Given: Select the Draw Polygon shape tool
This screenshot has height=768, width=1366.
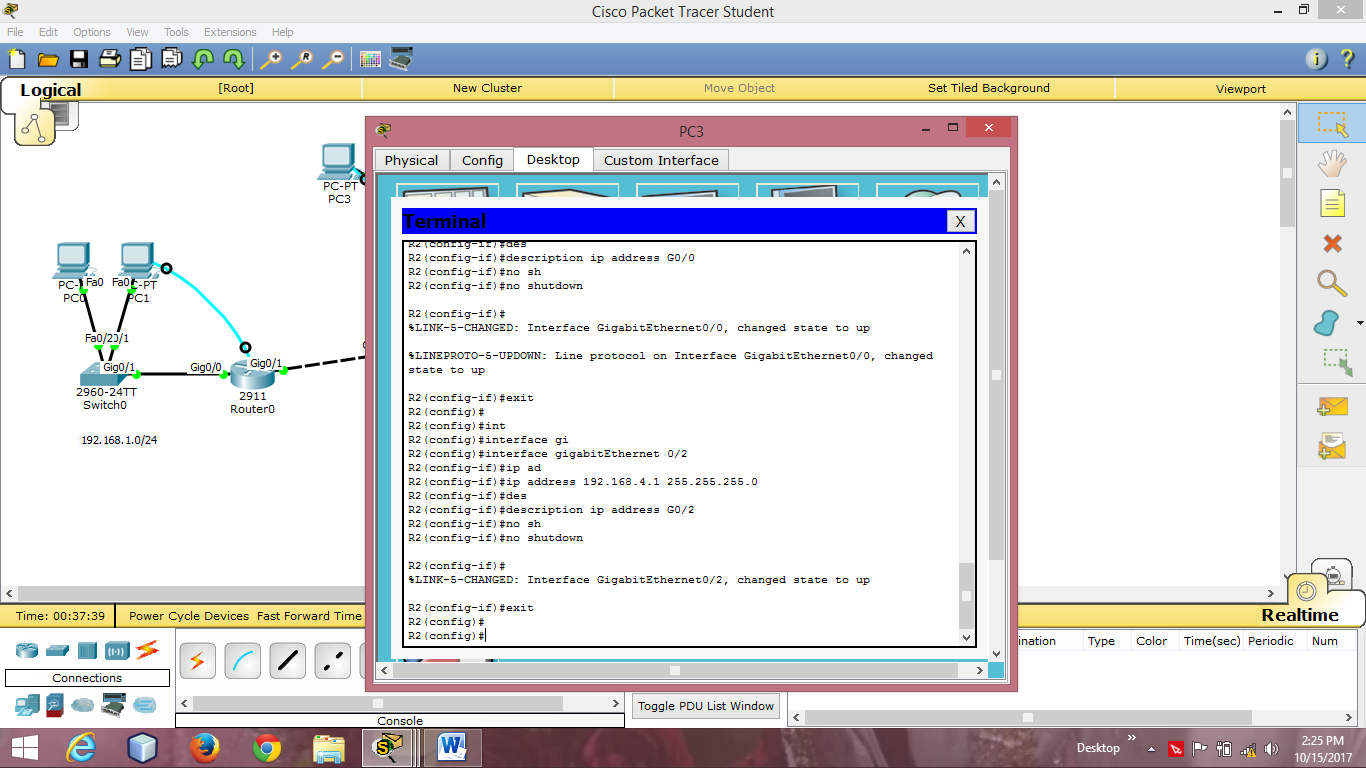Looking at the screenshot, I should click(1326, 323).
